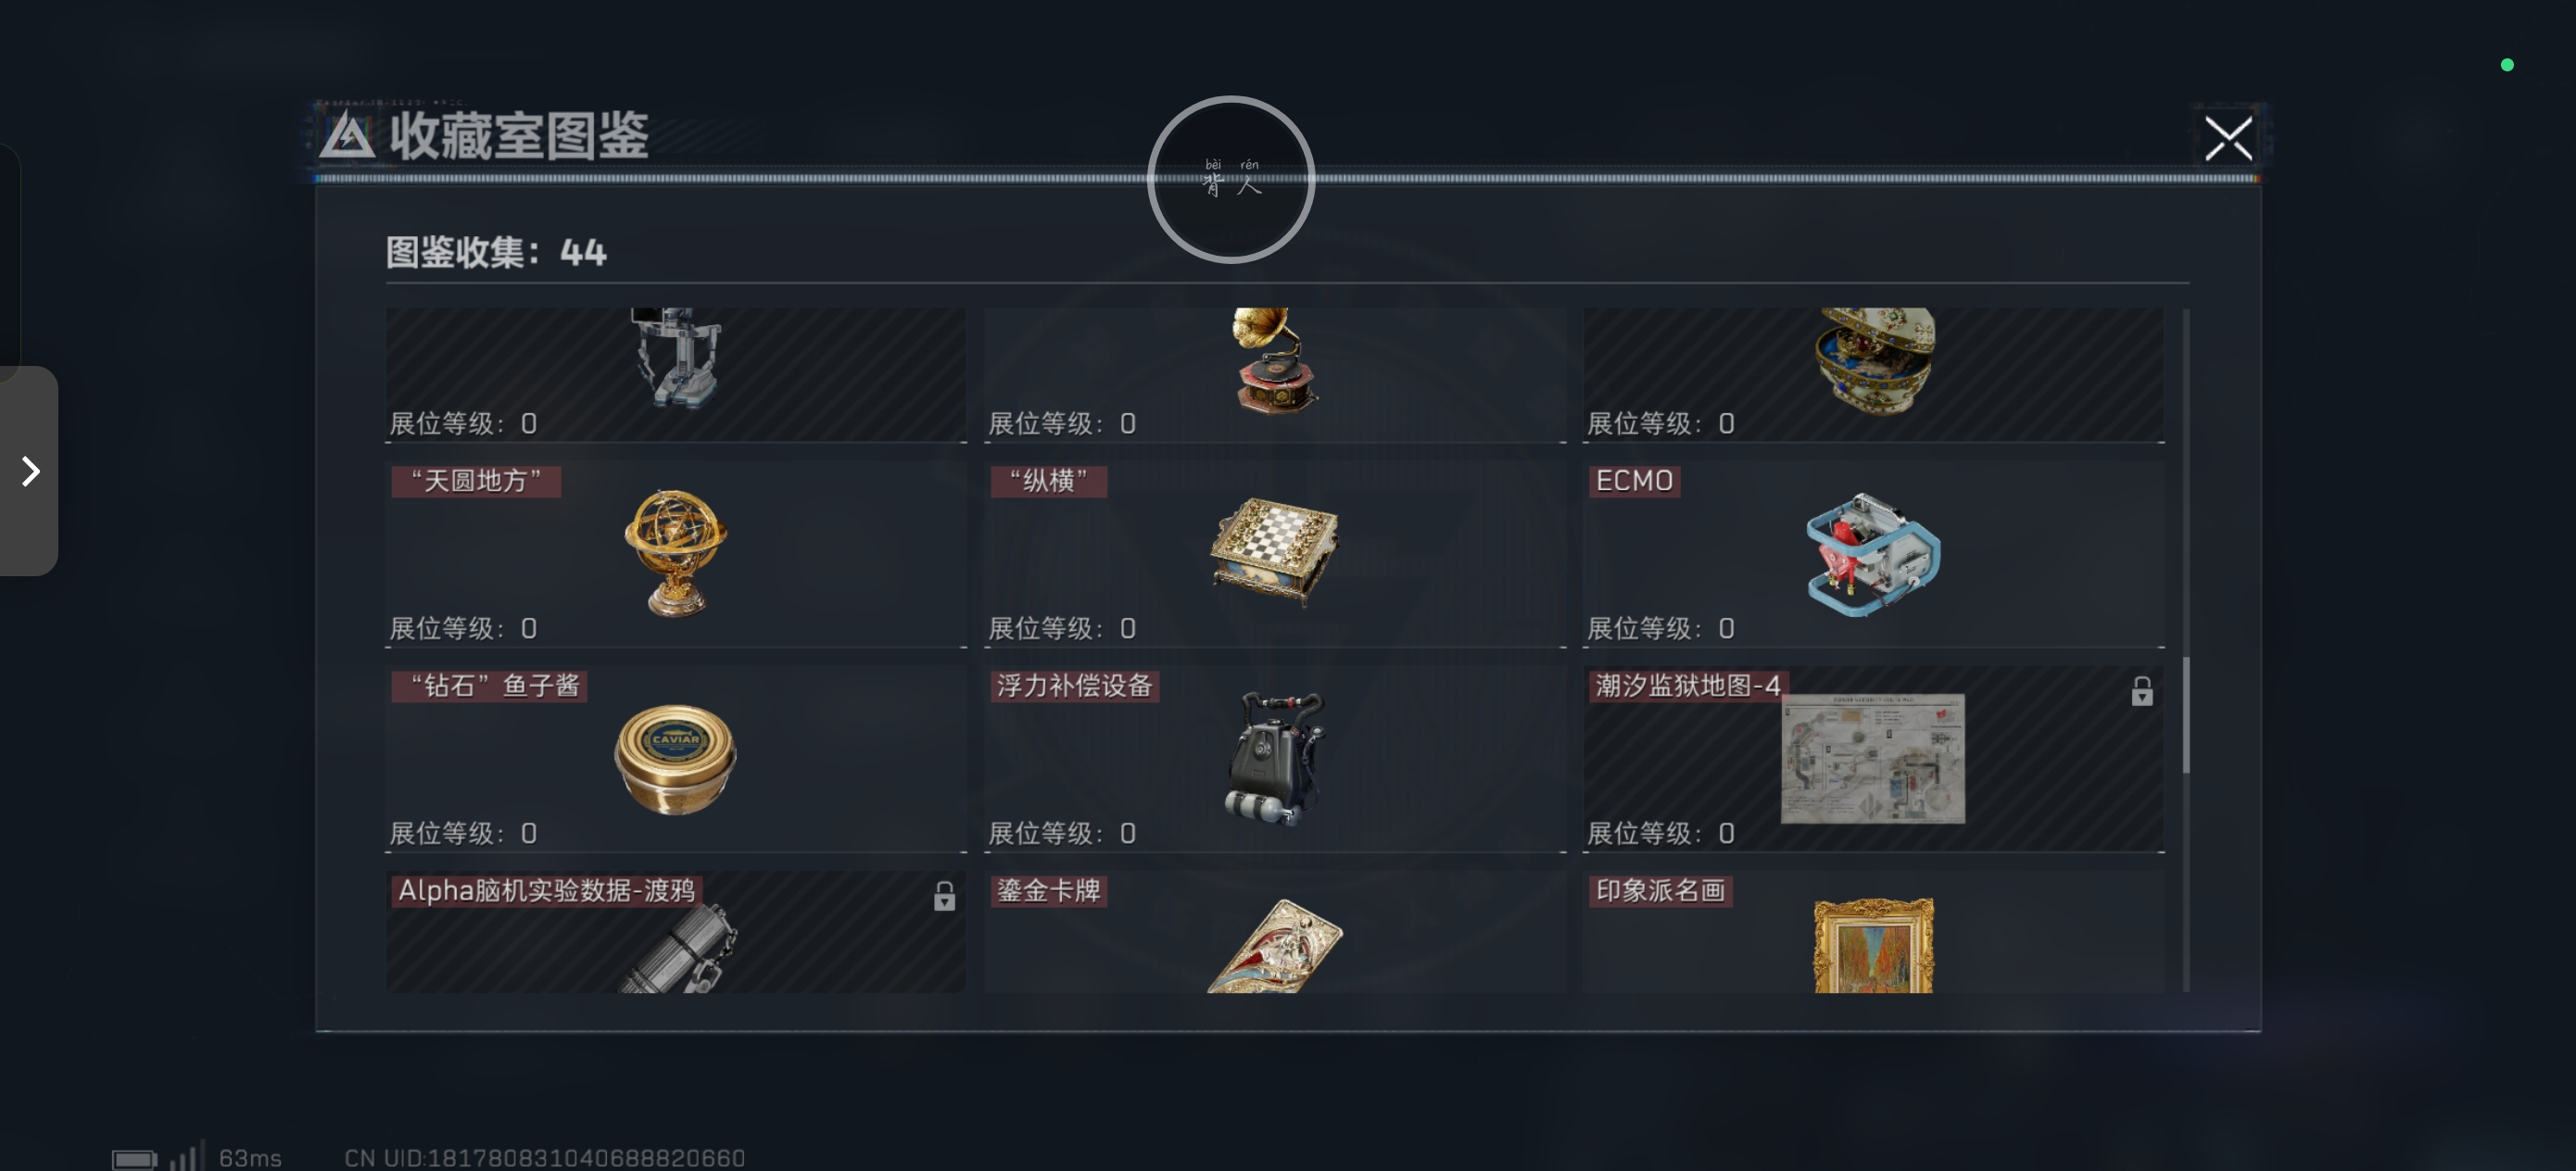2576x1171 pixels.
Task: Click the circular 背人 button
Action: pyautogui.click(x=1230, y=180)
